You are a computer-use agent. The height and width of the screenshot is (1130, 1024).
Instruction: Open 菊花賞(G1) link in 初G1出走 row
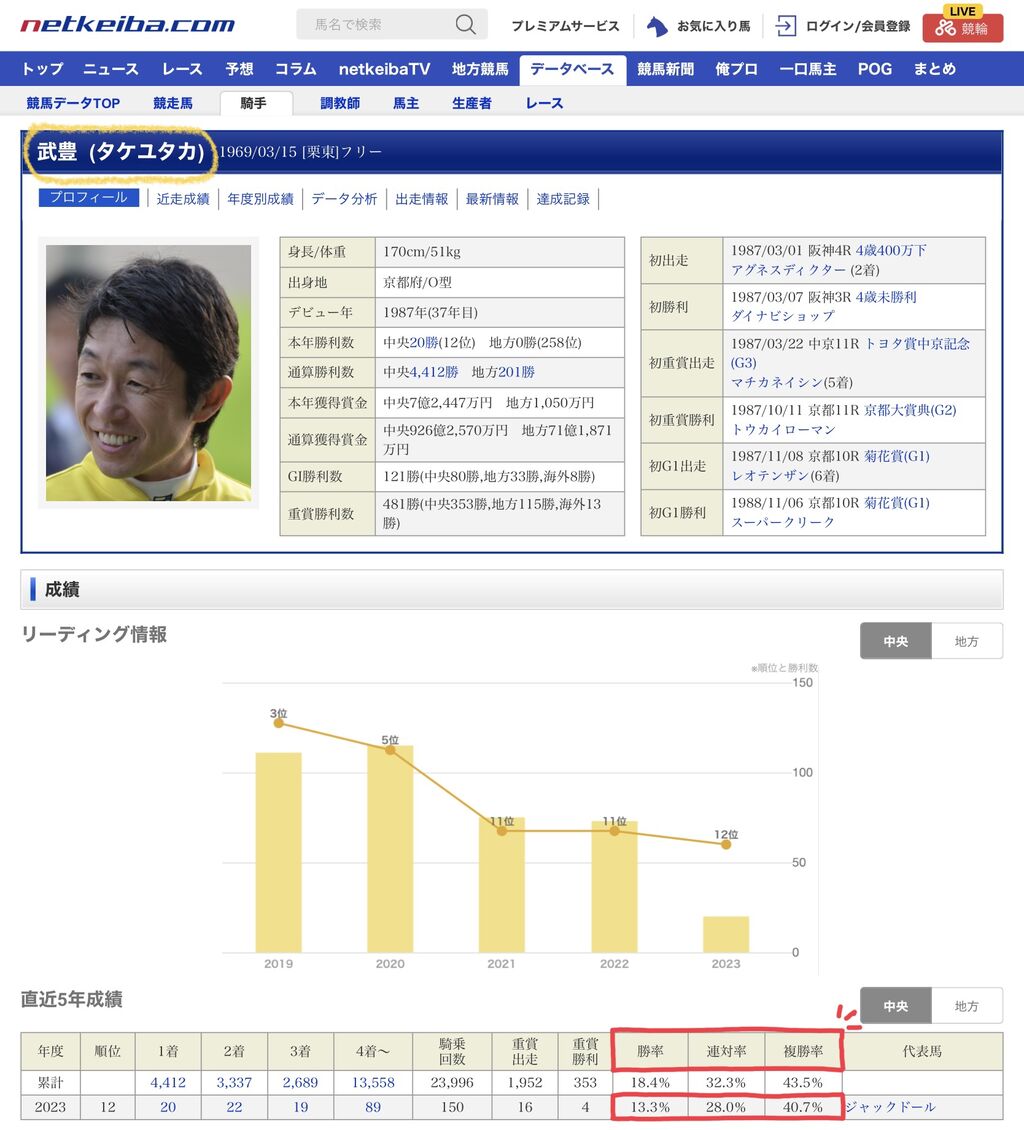coord(896,456)
